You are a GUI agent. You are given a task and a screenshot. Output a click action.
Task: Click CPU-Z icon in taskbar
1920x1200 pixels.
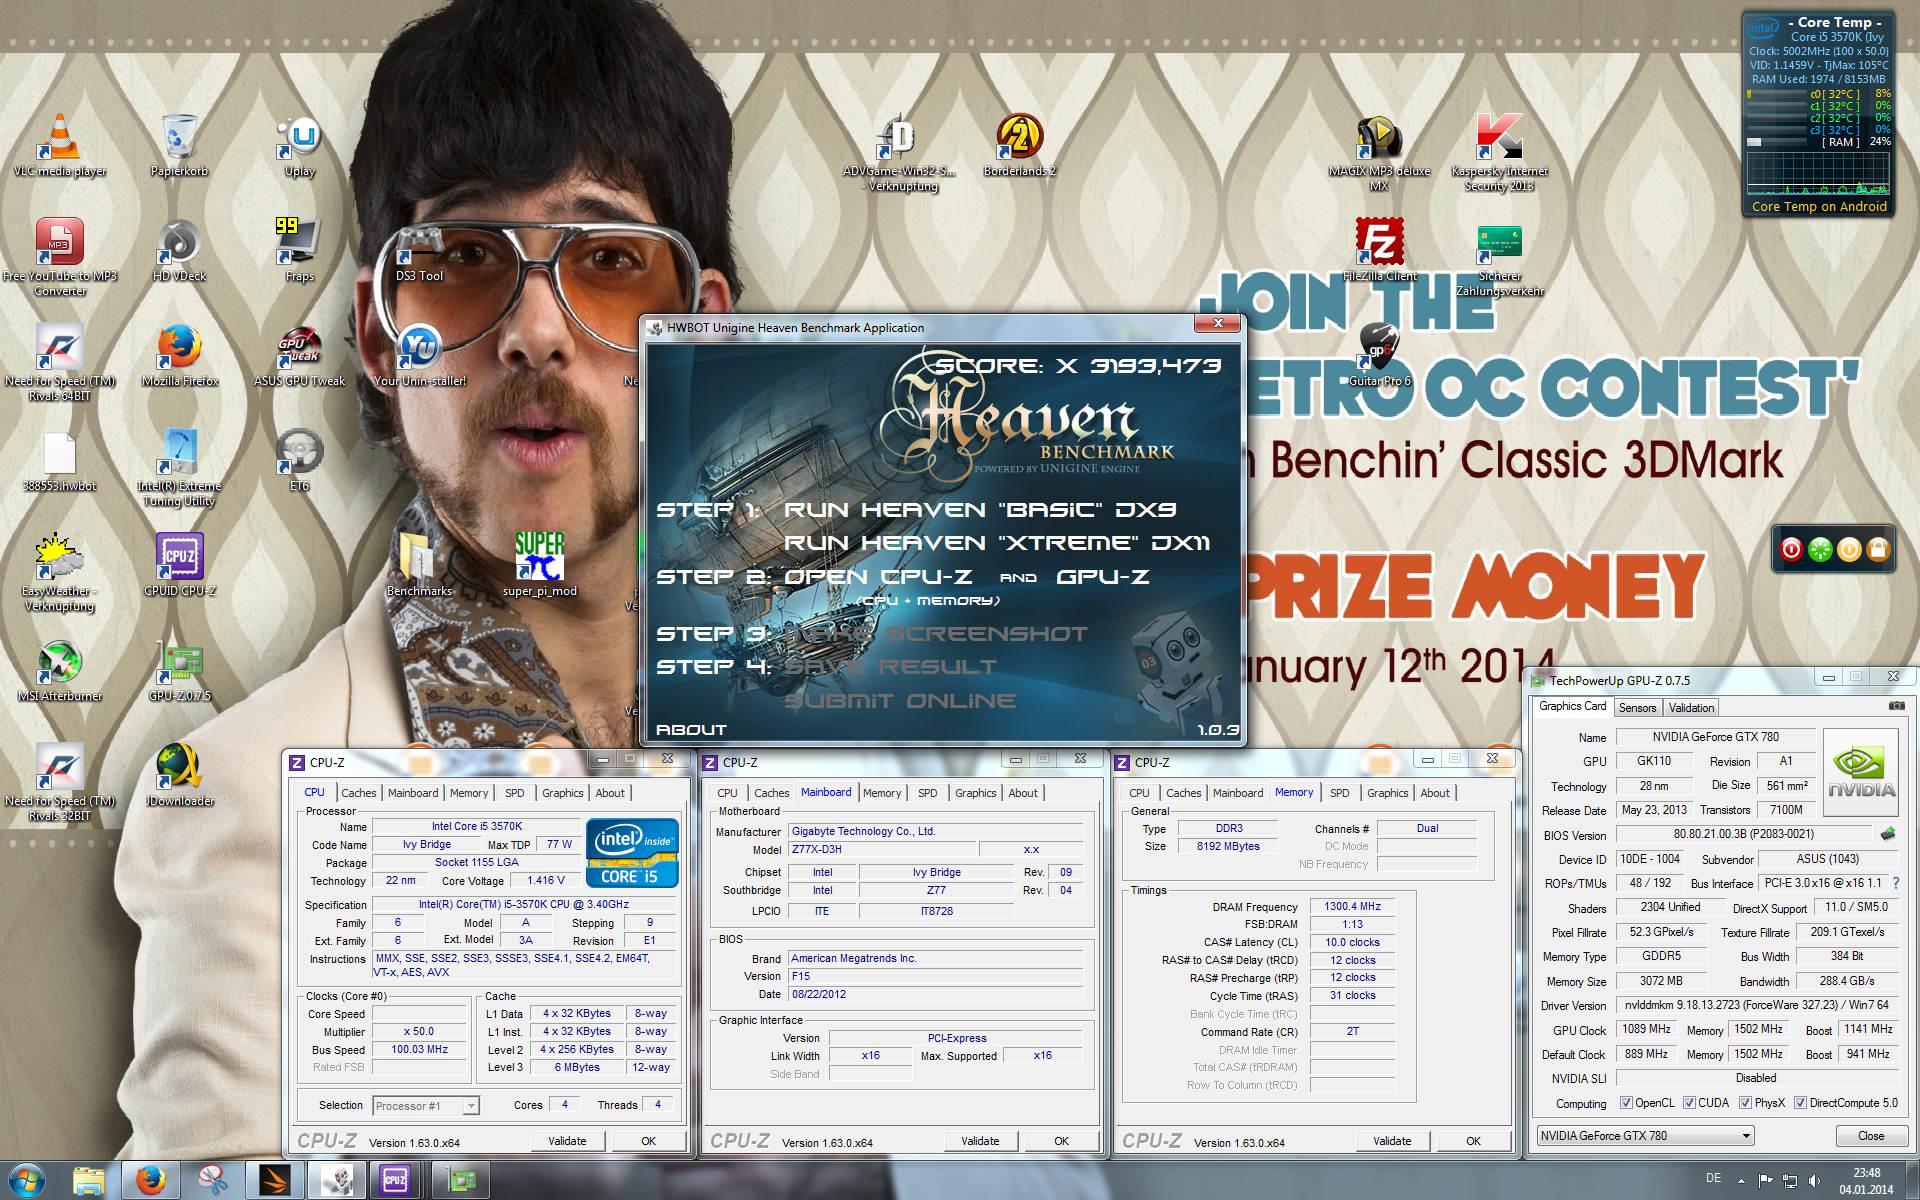click(395, 1181)
